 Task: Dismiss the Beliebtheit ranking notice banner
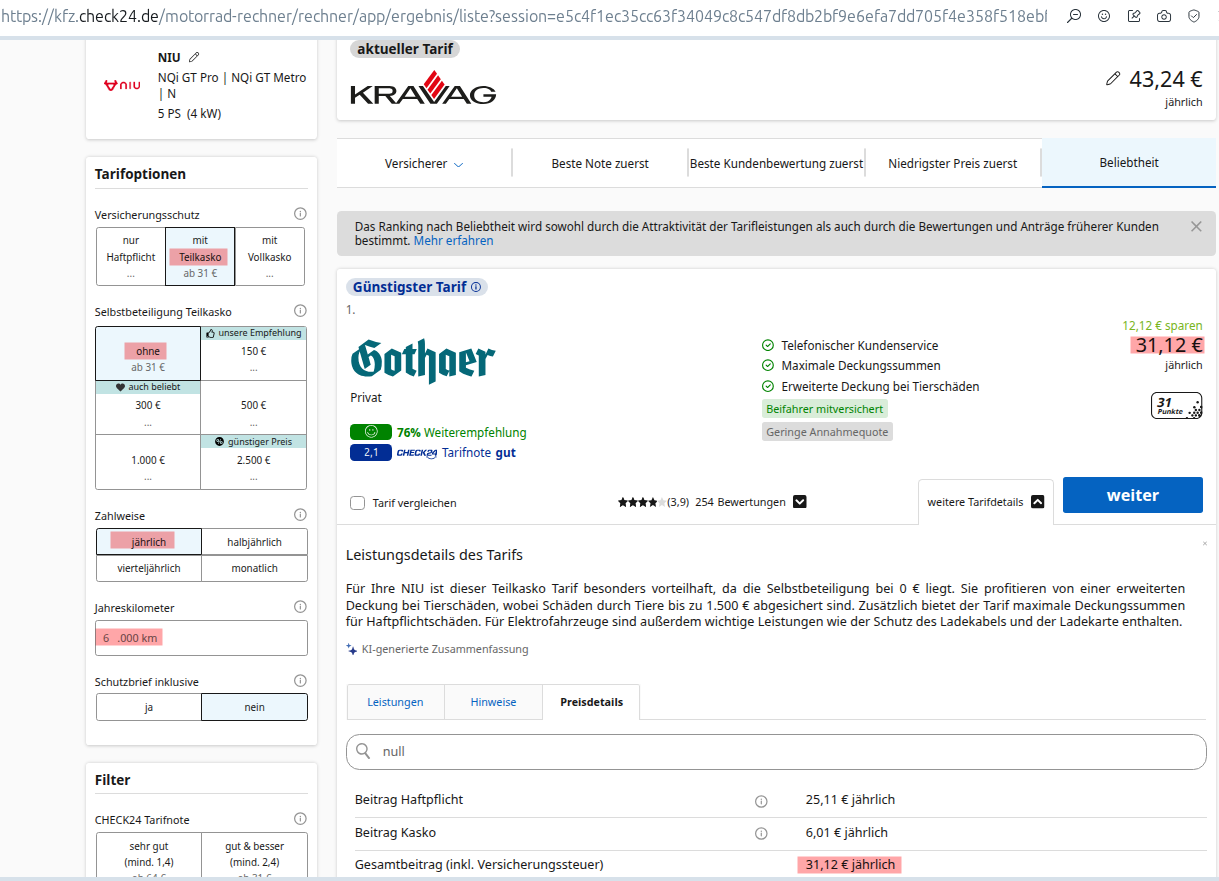point(1196,227)
